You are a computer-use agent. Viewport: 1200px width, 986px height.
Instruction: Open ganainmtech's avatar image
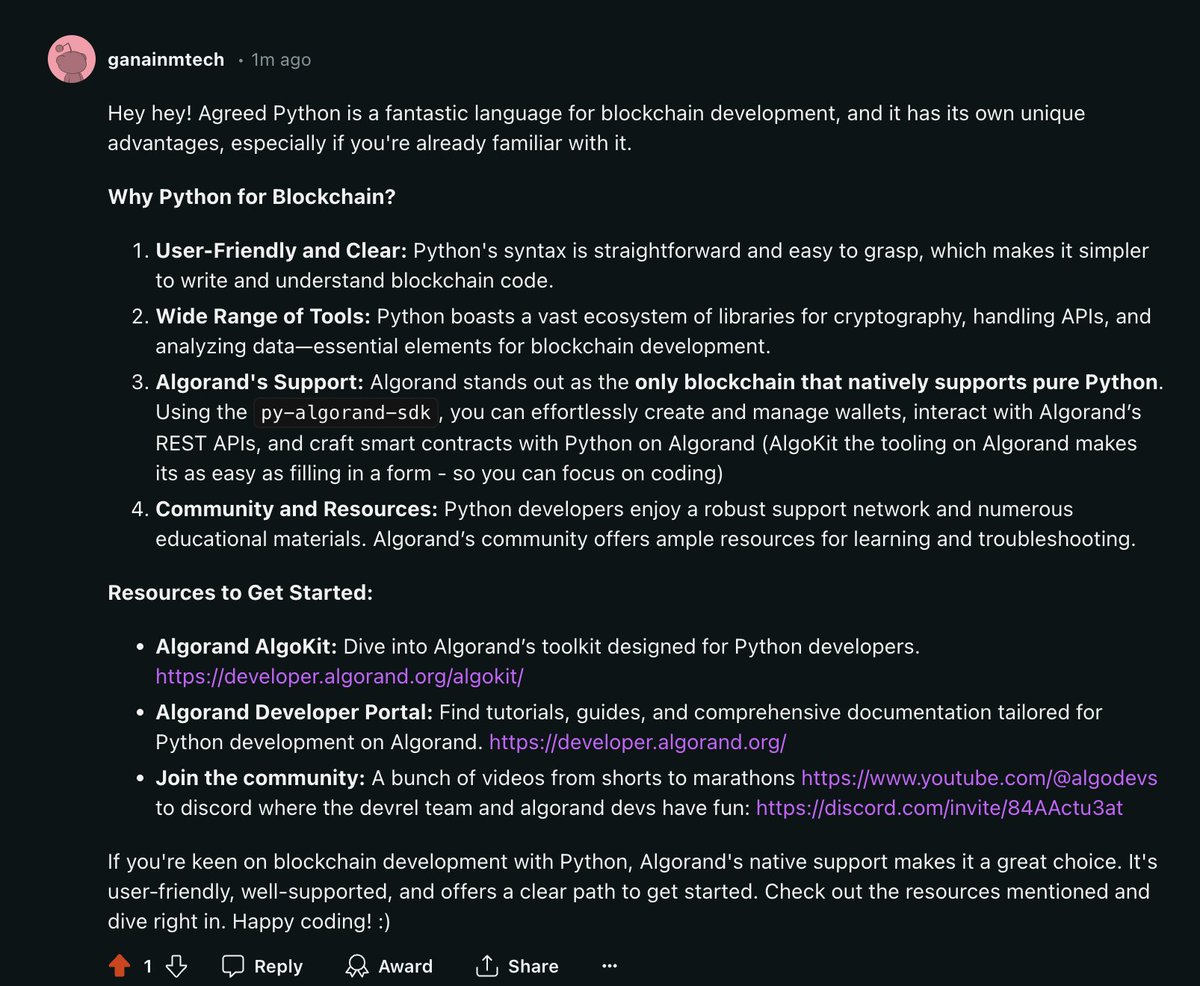[x=72, y=60]
